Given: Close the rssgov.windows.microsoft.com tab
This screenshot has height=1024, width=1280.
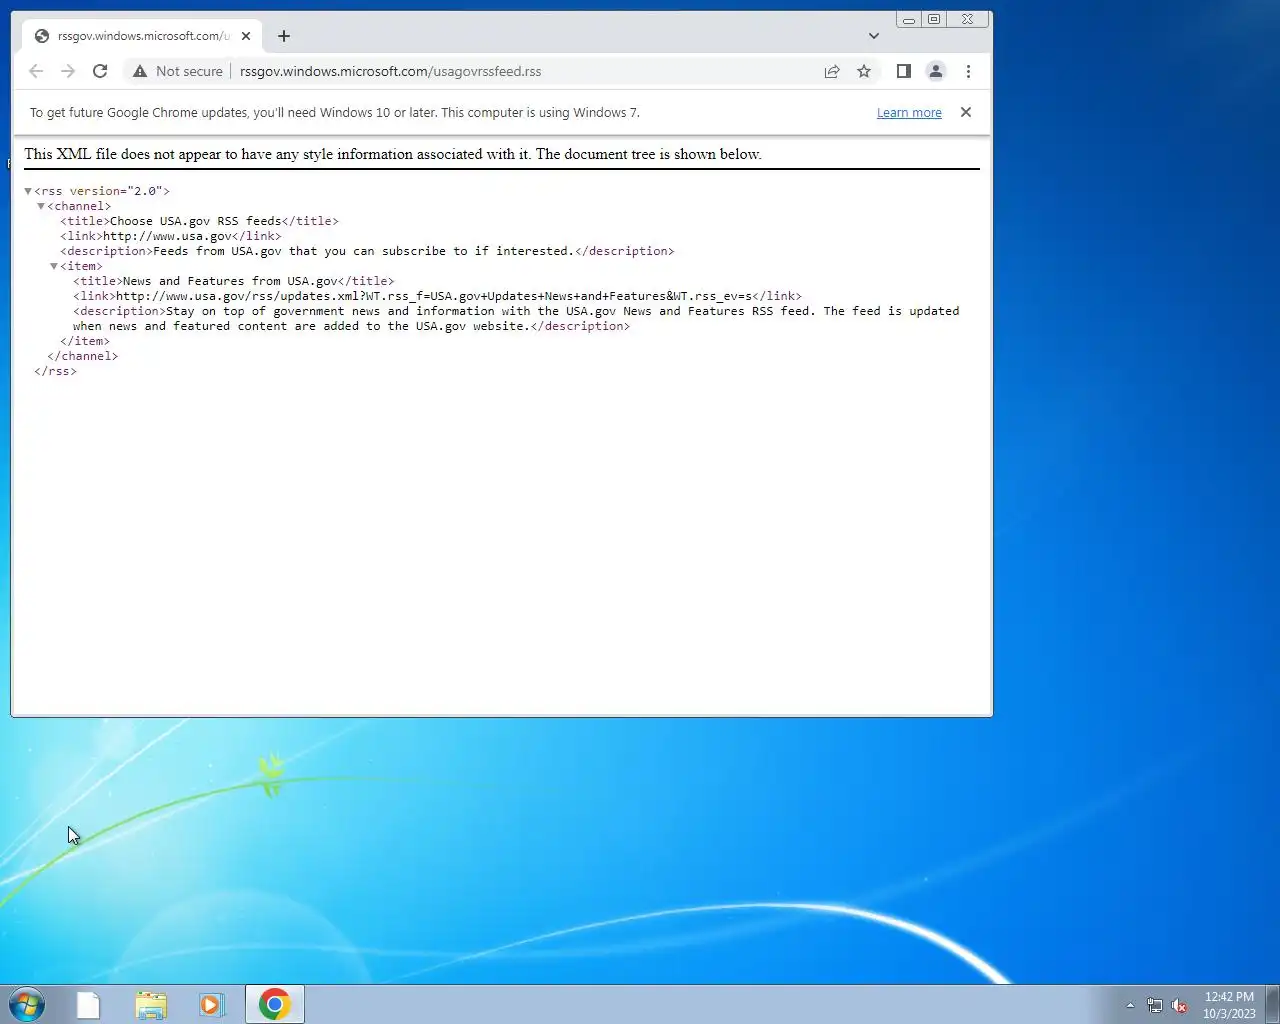Looking at the screenshot, I should (246, 36).
